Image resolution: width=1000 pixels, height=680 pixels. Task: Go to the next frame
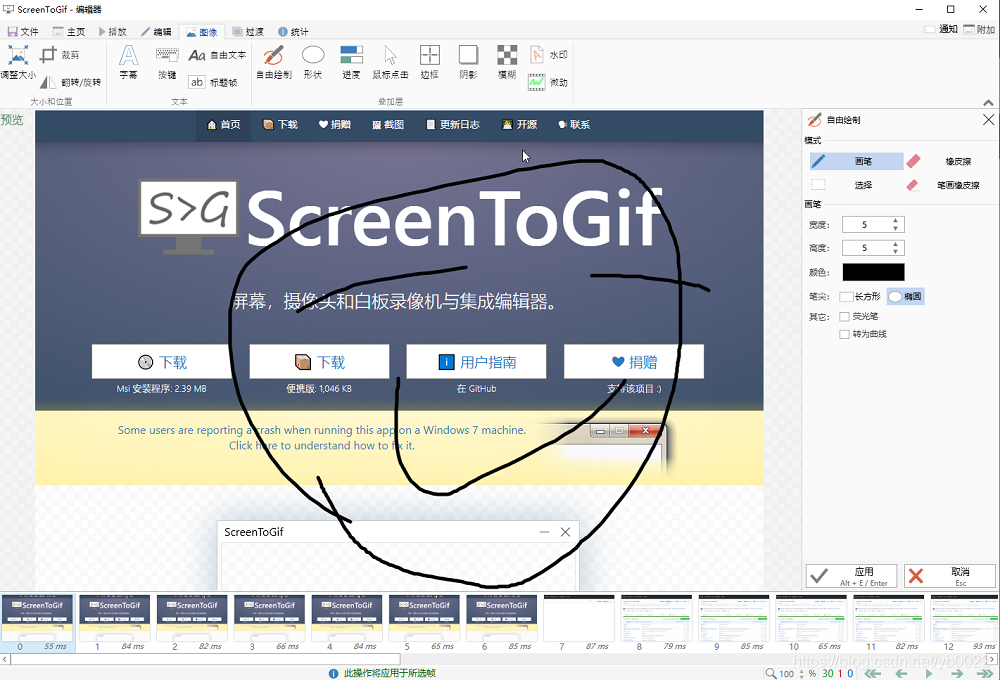[x=957, y=674]
